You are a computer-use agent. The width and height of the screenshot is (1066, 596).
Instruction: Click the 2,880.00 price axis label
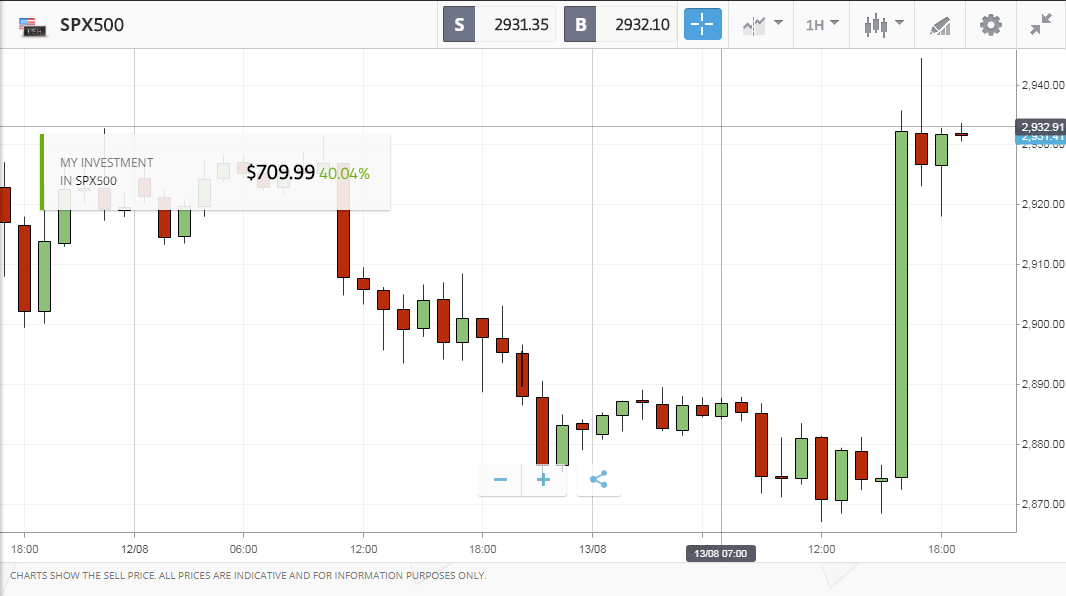point(1043,444)
